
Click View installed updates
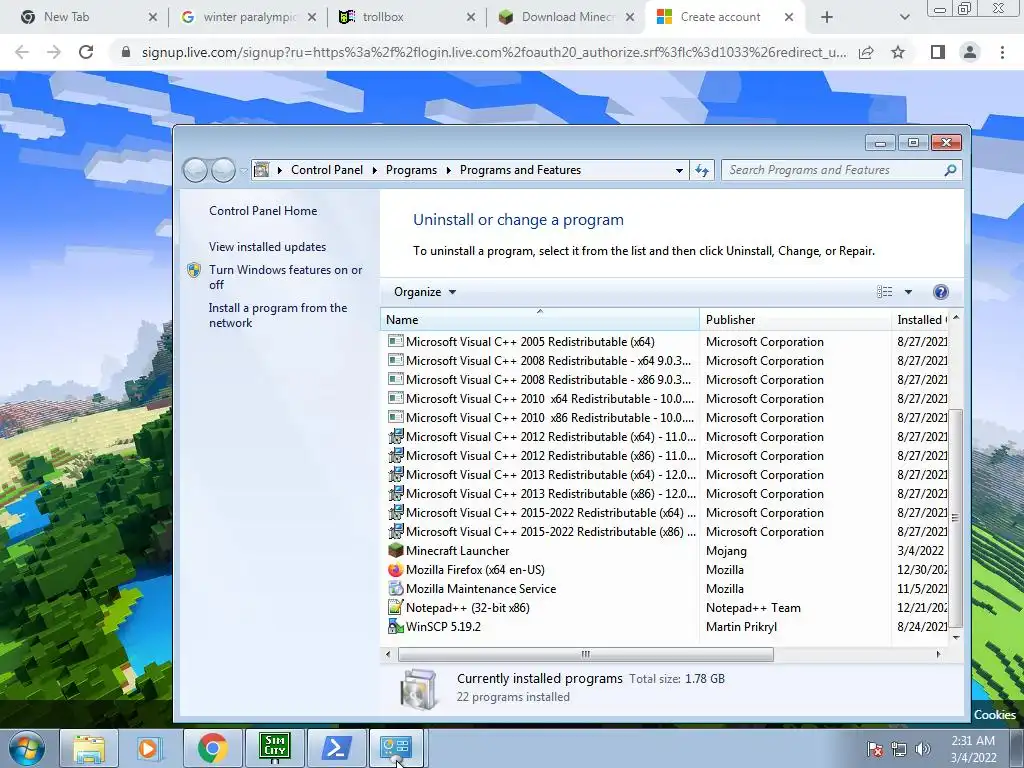(267, 247)
